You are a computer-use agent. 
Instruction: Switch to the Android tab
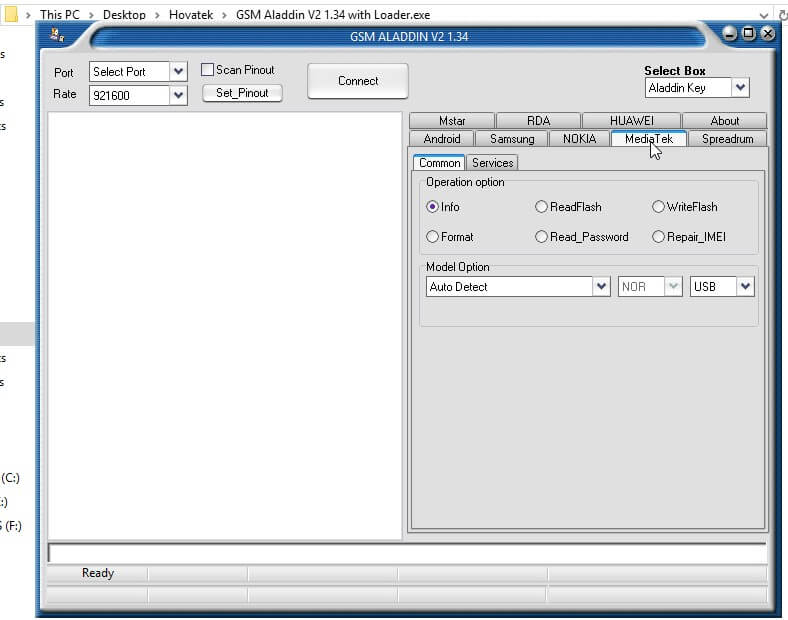(x=442, y=139)
